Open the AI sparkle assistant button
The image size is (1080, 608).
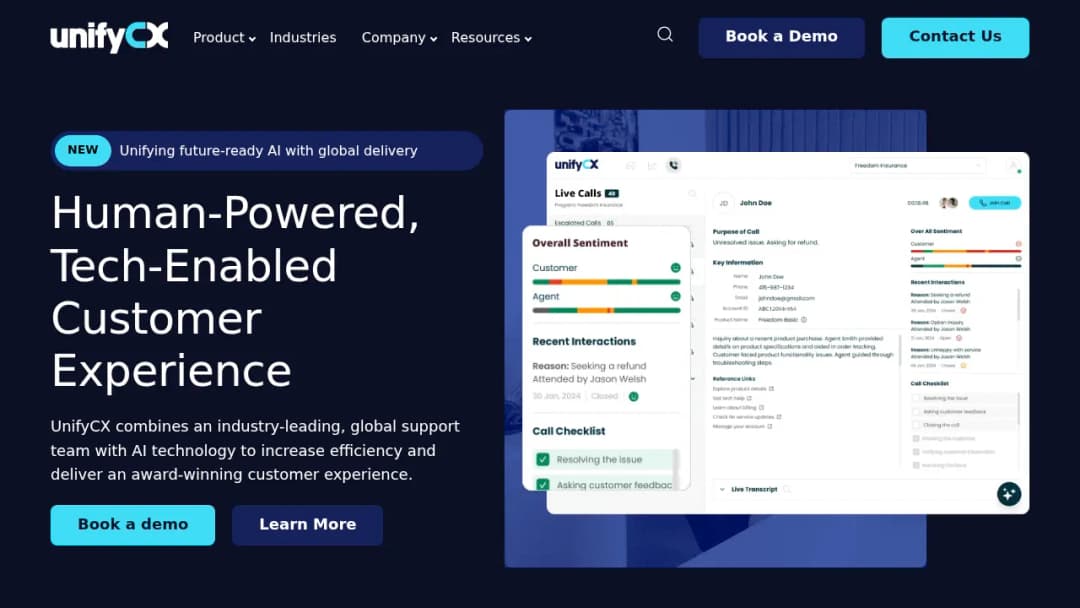[x=1009, y=494]
